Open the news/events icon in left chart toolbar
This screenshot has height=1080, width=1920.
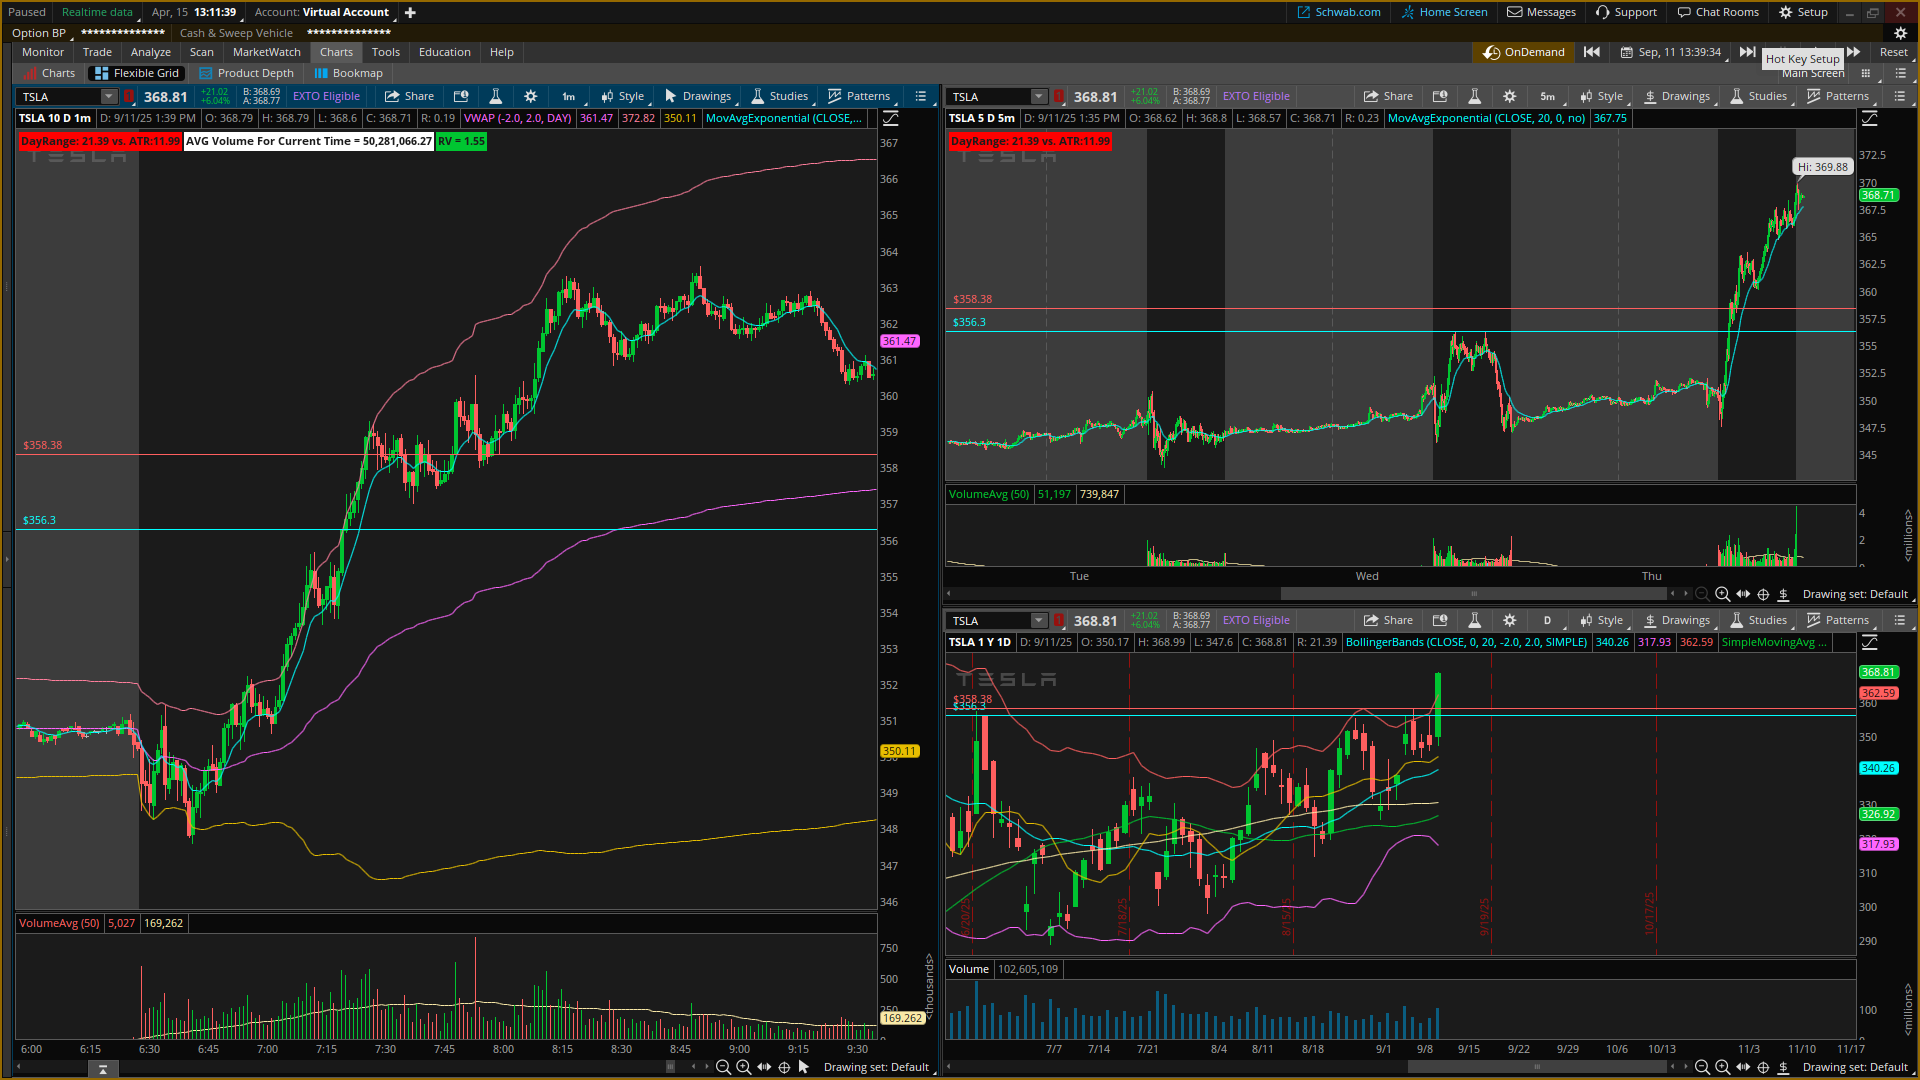[461, 97]
